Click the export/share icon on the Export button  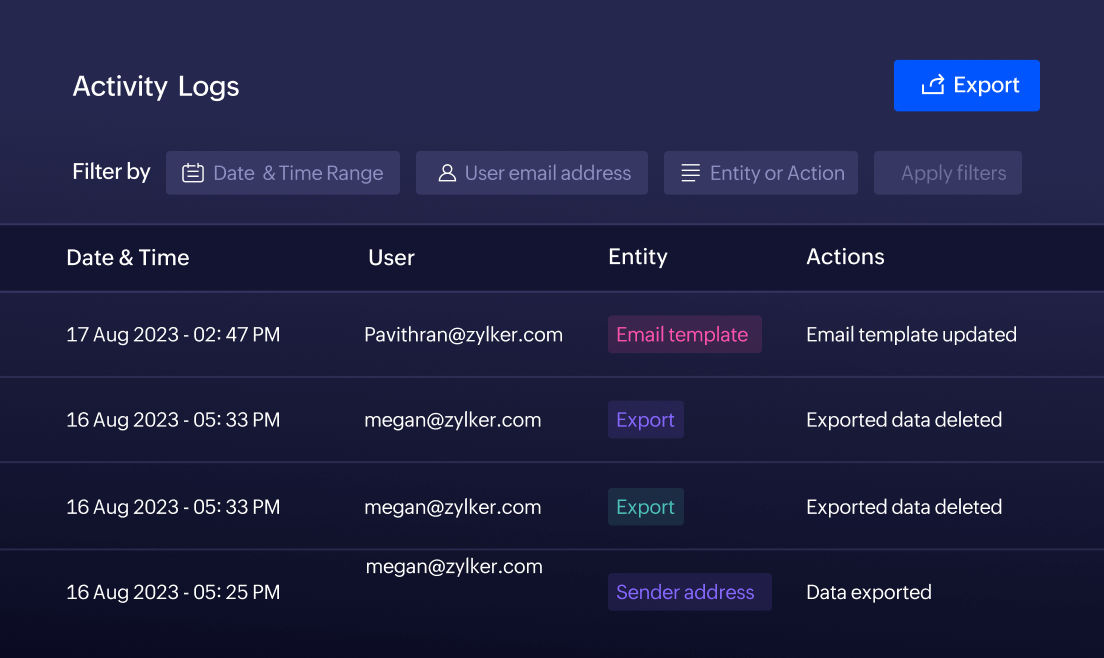click(x=933, y=85)
